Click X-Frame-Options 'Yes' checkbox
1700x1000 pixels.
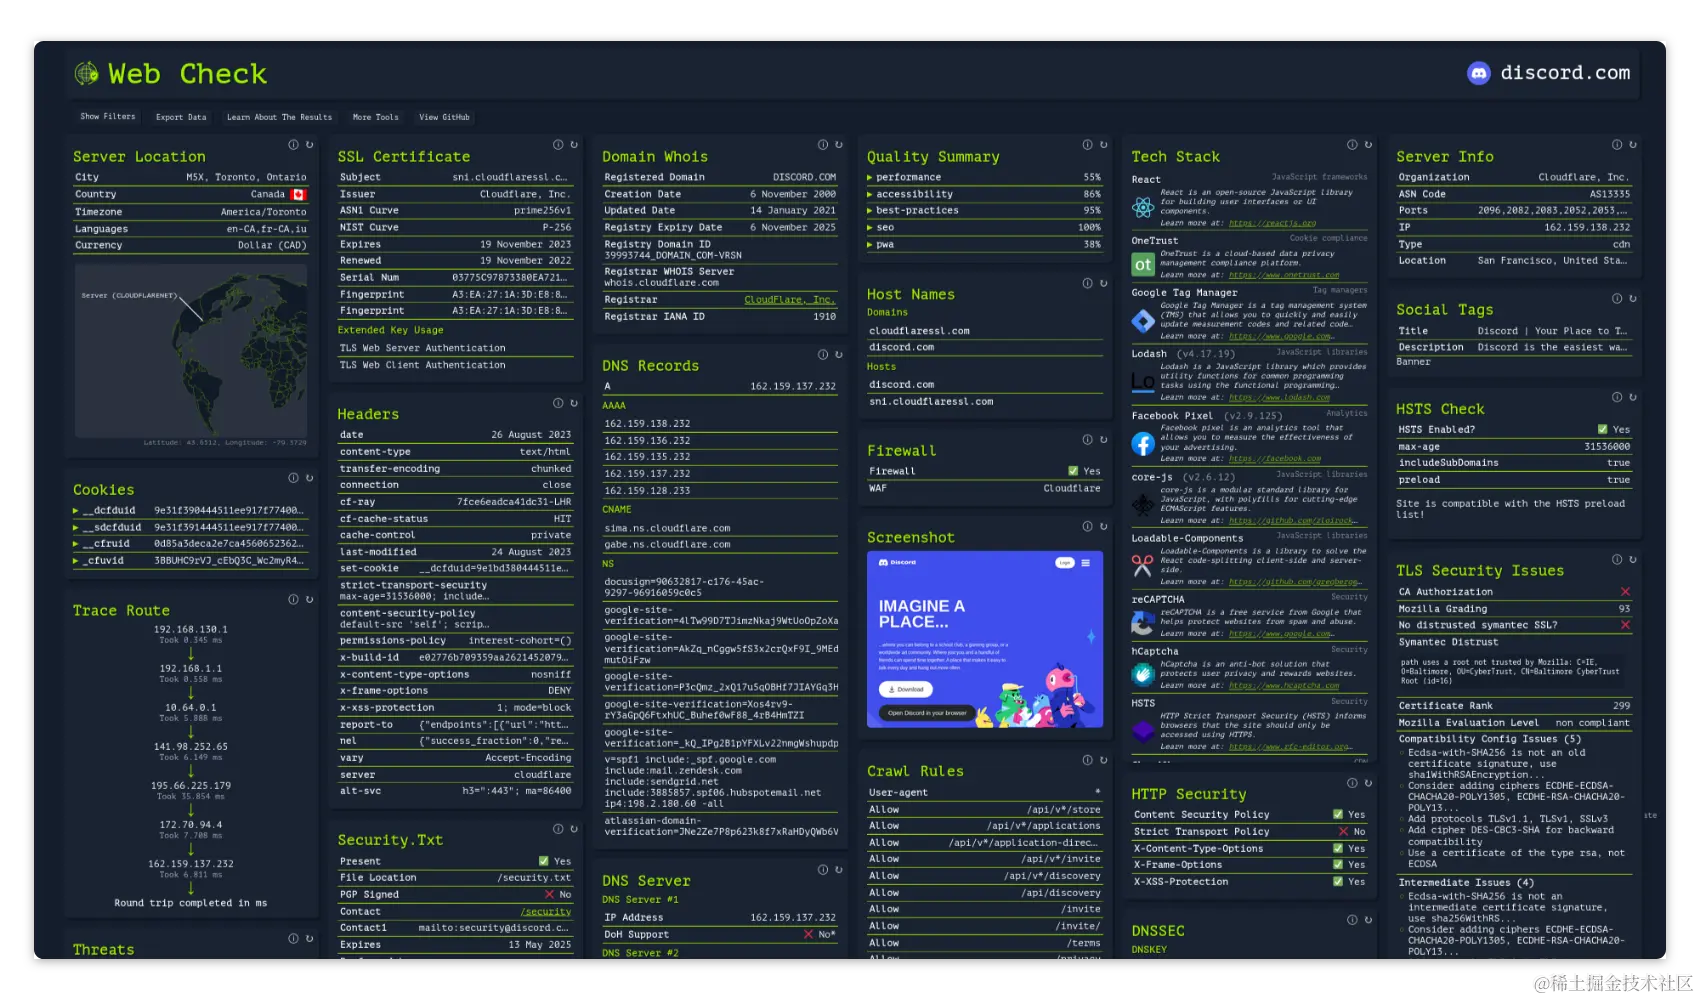coord(1338,865)
